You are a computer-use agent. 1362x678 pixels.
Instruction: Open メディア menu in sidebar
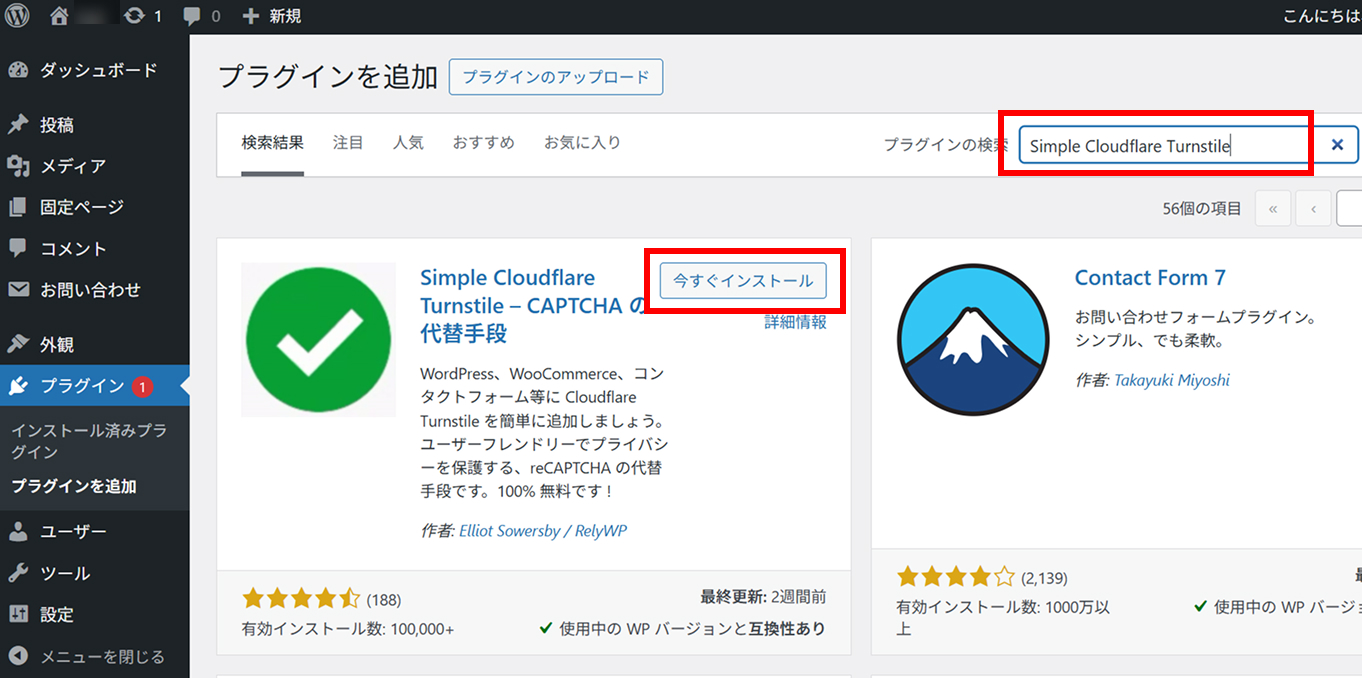(x=95, y=166)
